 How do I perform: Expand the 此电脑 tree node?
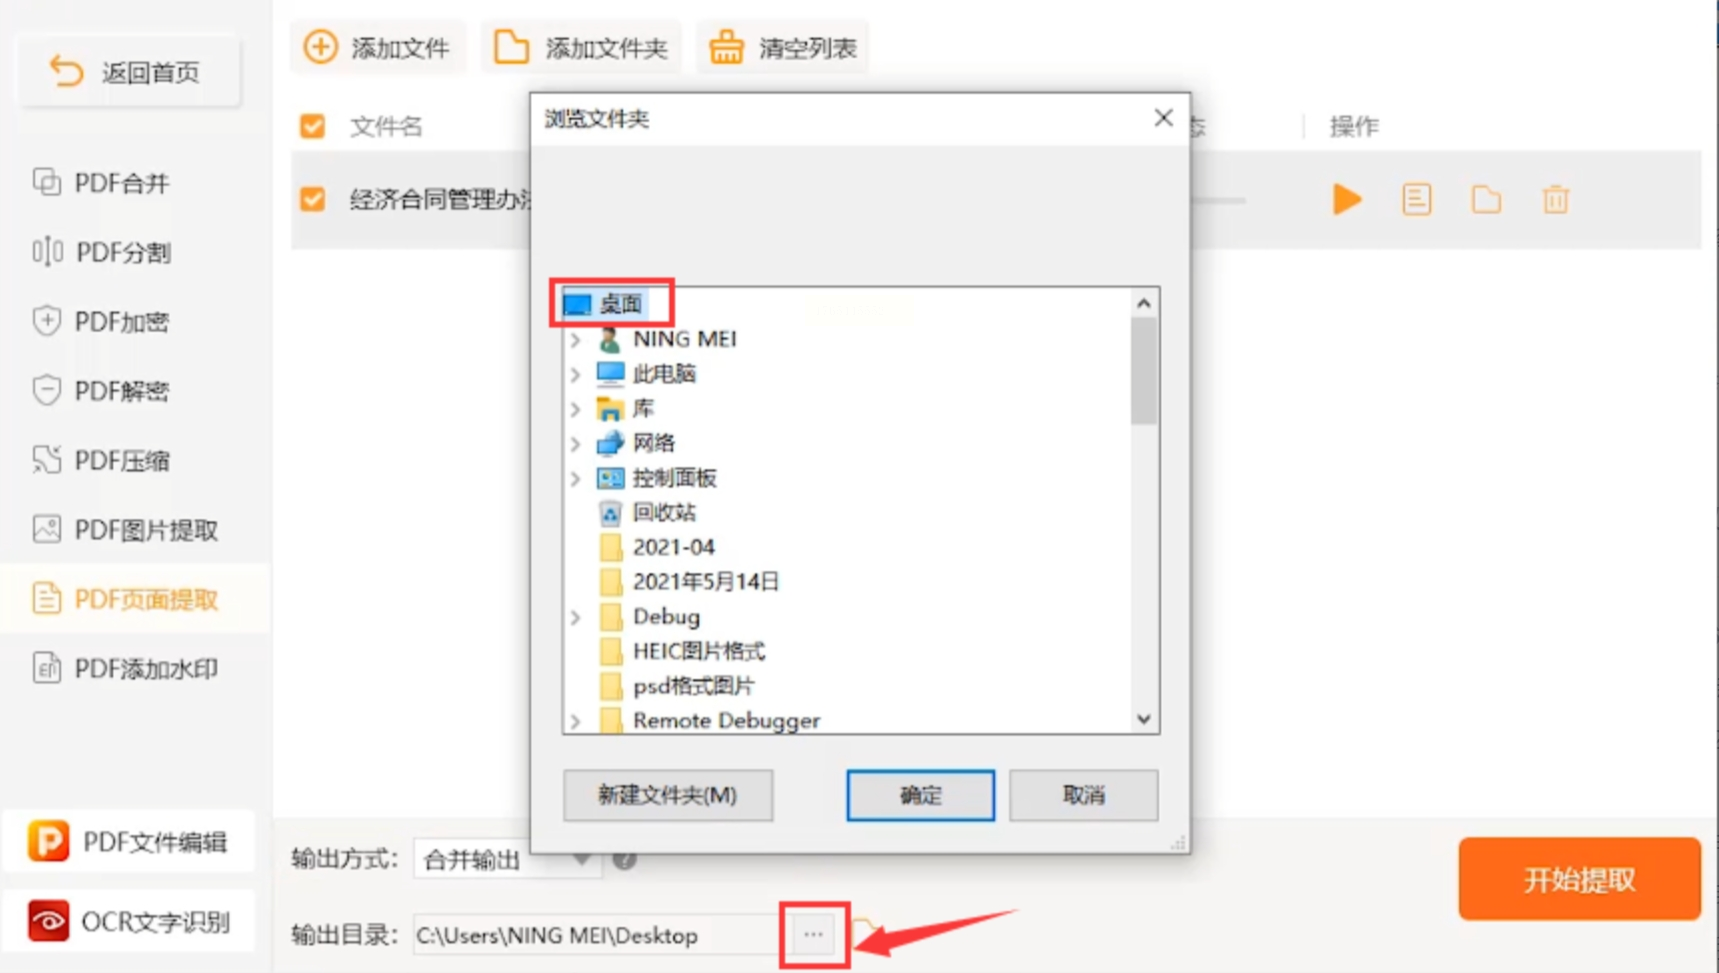pyautogui.click(x=576, y=375)
